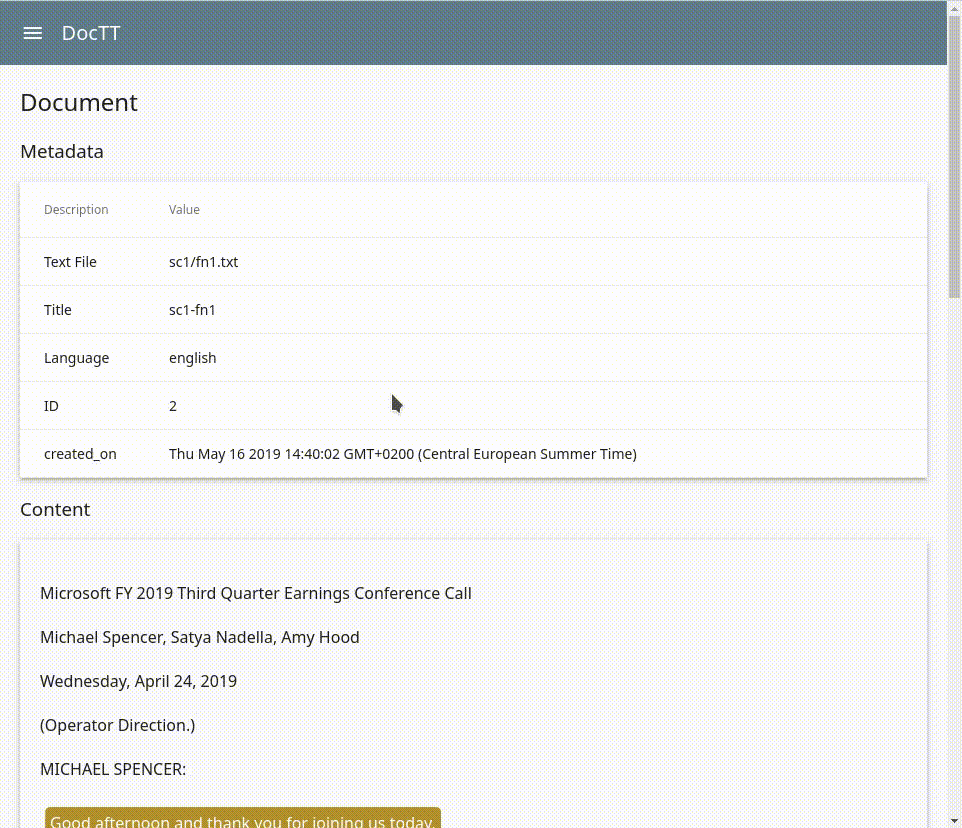Image resolution: width=962 pixels, height=828 pixels.
Task: Click the Metadata section heading
Action: [x=61, y=151]
